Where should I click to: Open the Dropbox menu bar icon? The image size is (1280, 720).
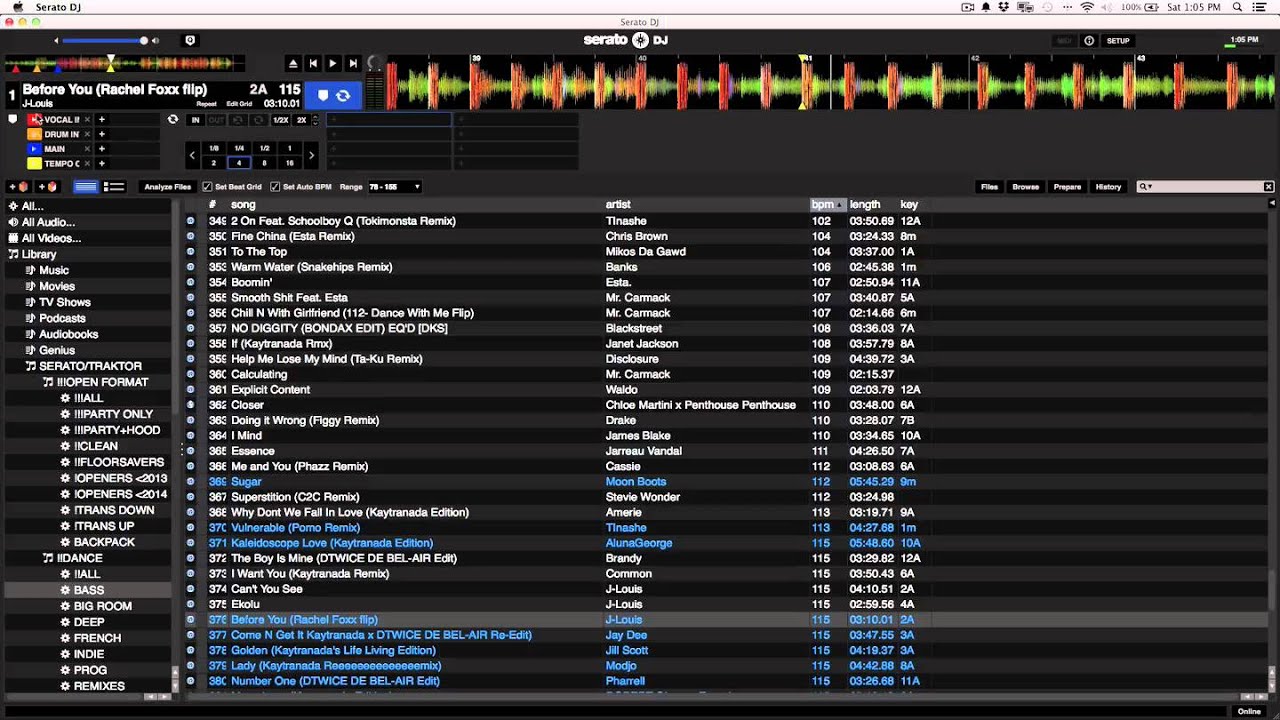click(1006, 7)
